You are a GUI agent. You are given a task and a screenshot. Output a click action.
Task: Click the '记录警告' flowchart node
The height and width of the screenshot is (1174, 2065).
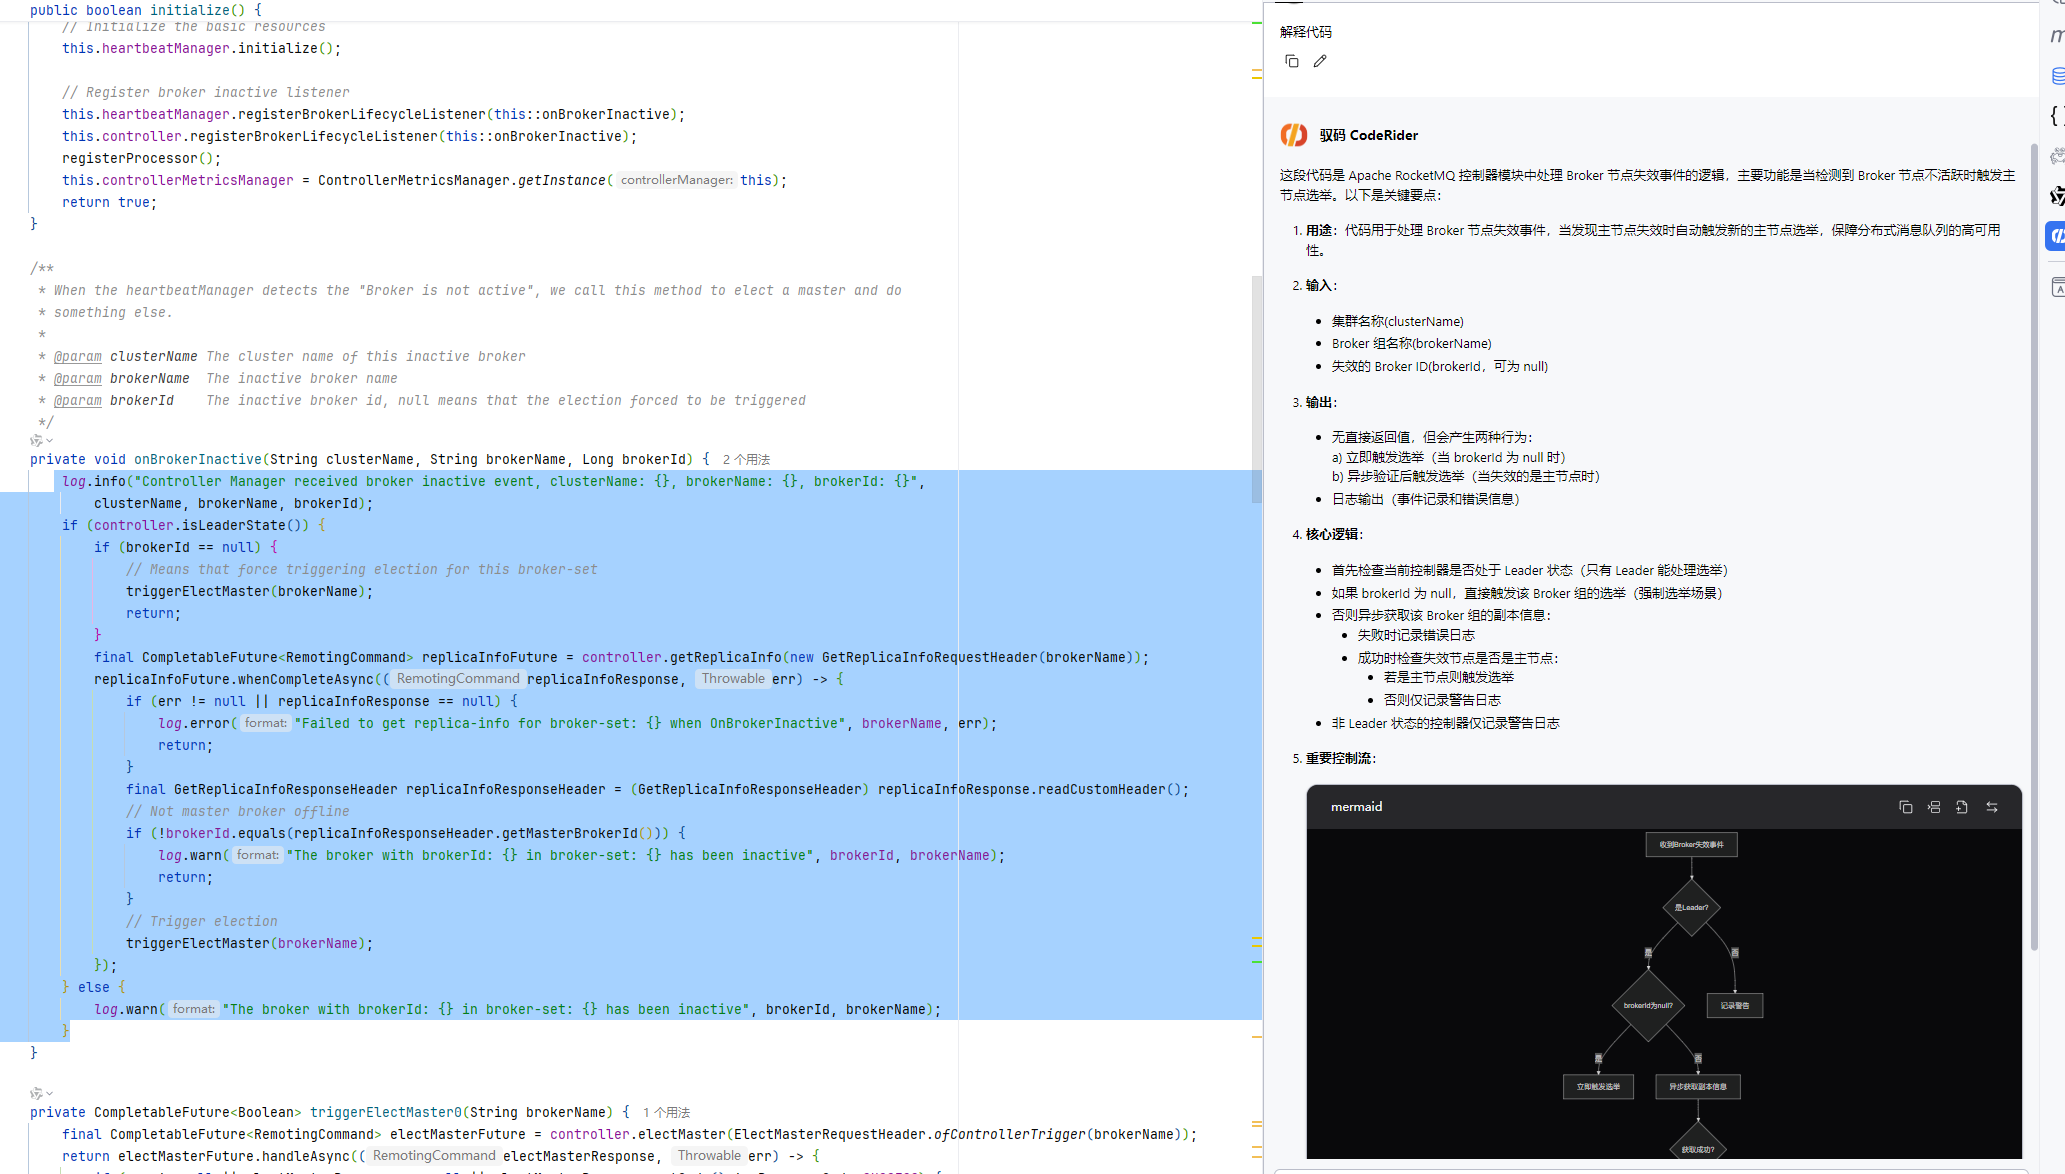(1735, 1006)
